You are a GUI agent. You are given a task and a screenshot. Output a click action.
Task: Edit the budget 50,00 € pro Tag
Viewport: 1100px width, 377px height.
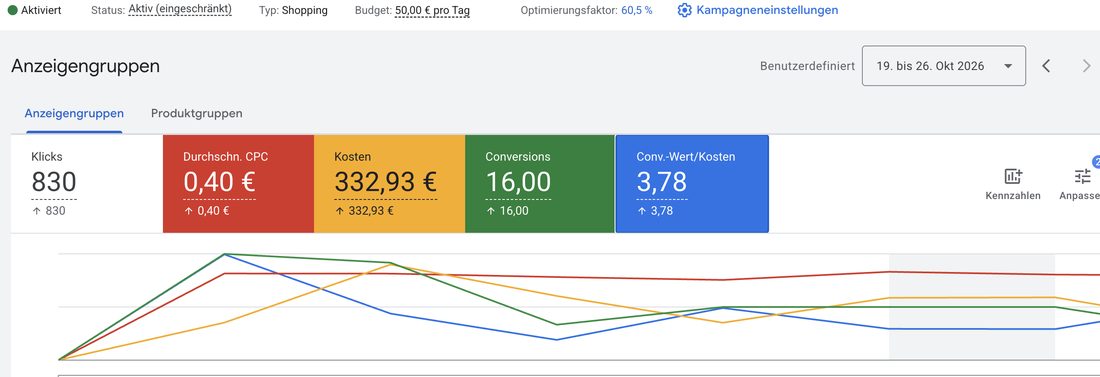coord(432,11)
